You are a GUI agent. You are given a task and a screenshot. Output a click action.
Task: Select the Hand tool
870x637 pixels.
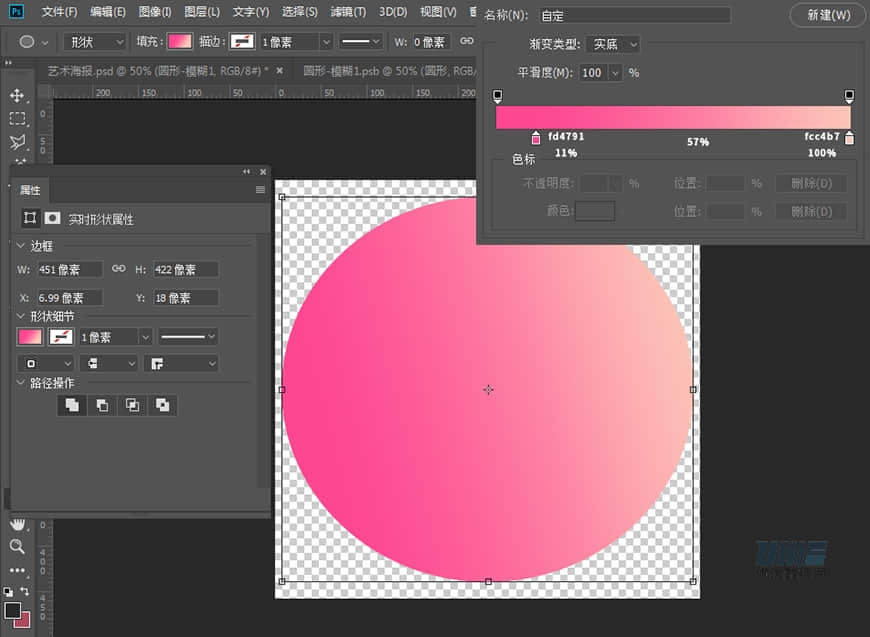pyautogui.click(x=17, y=523)
